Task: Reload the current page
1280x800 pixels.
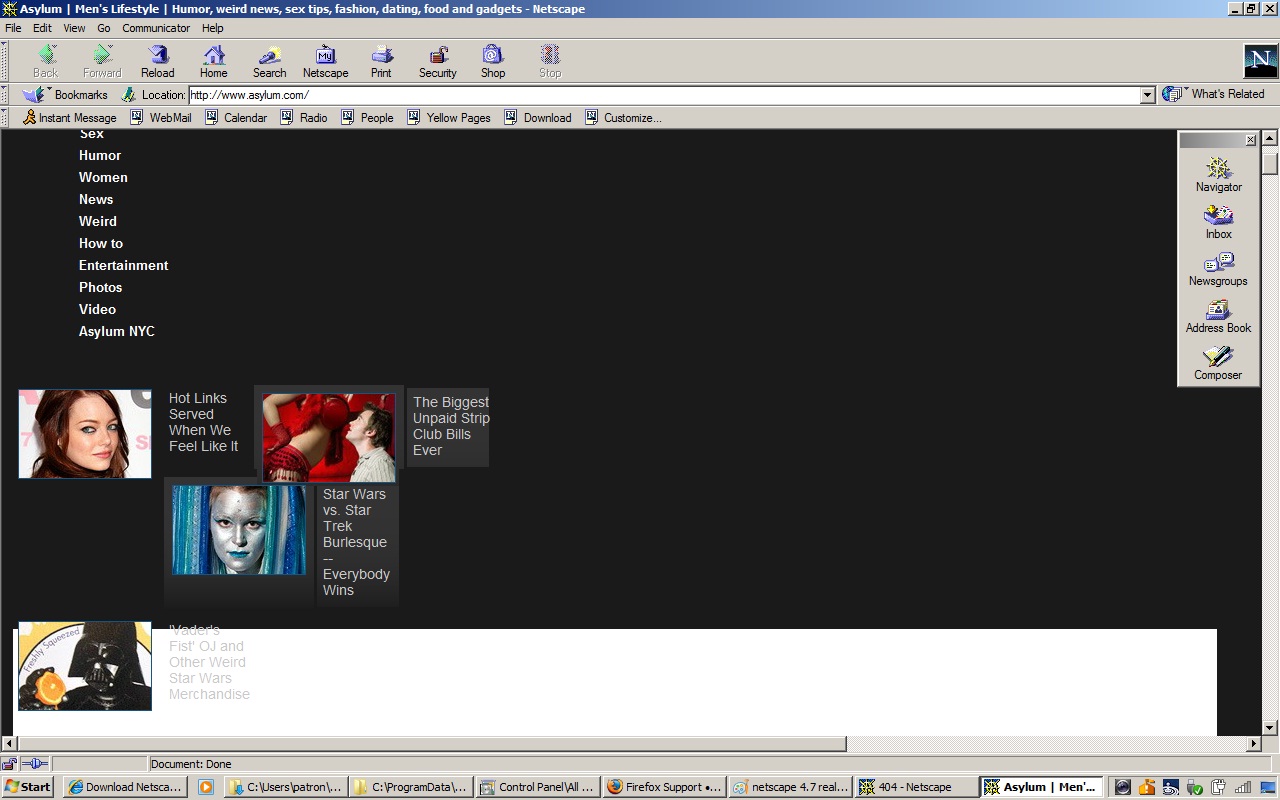Action: click(158, 61)
